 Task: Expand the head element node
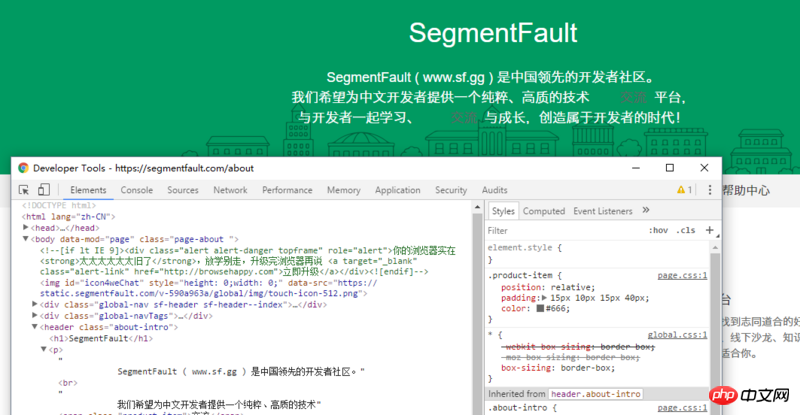(x=26, y=228)
